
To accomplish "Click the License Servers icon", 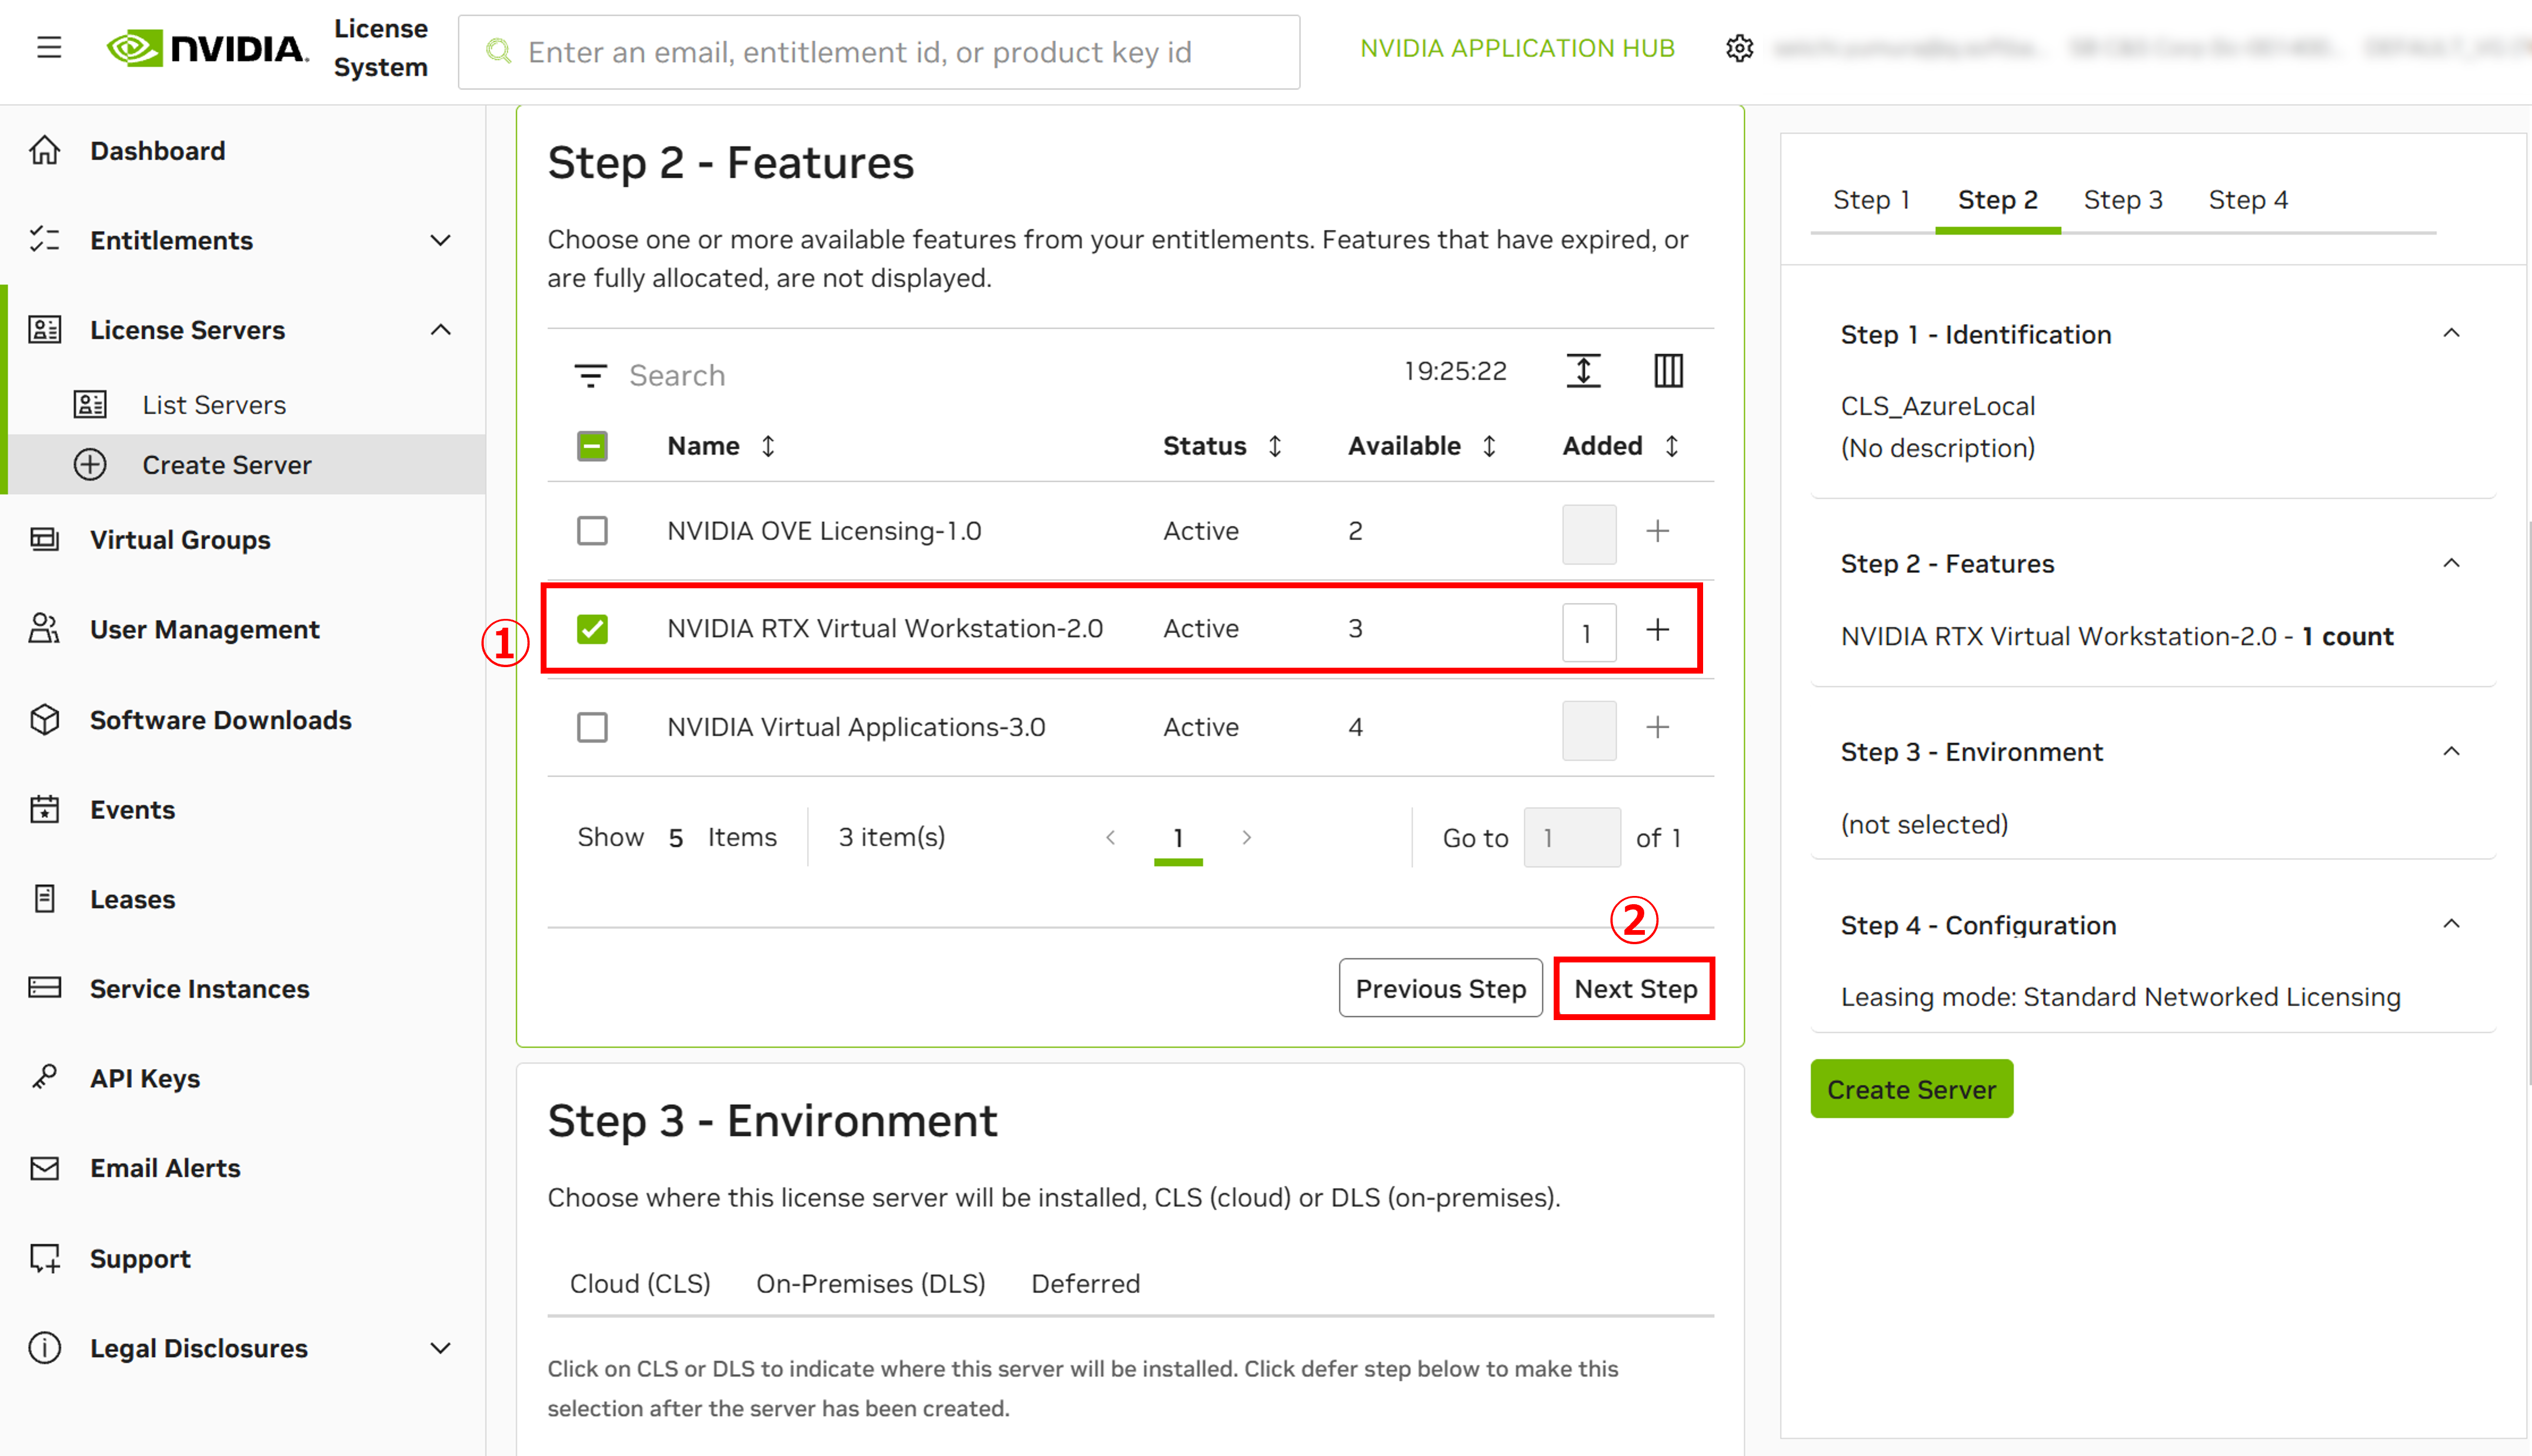I will click(45, 330).
